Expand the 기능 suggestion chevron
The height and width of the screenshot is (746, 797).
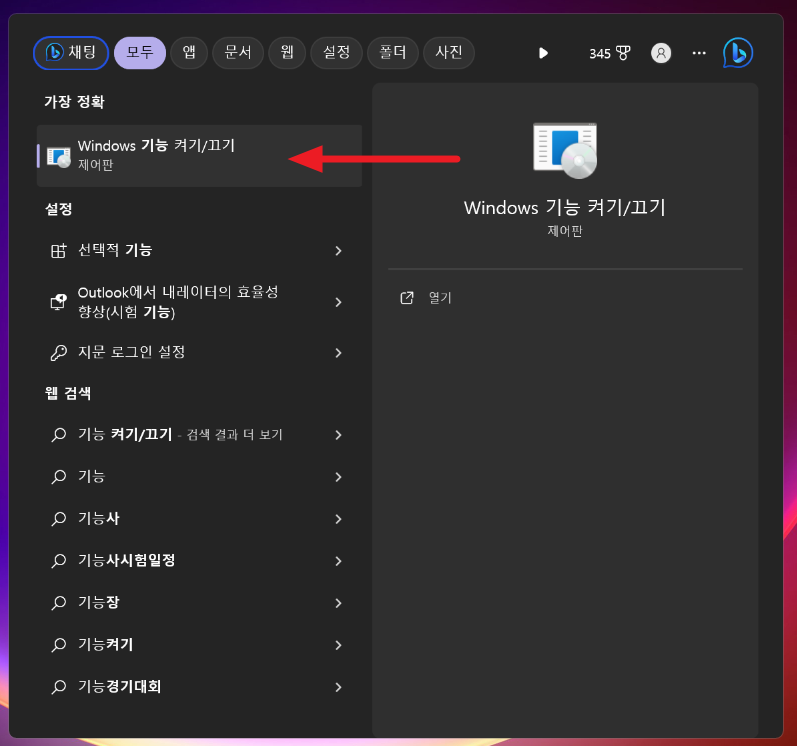click(339, 477)
